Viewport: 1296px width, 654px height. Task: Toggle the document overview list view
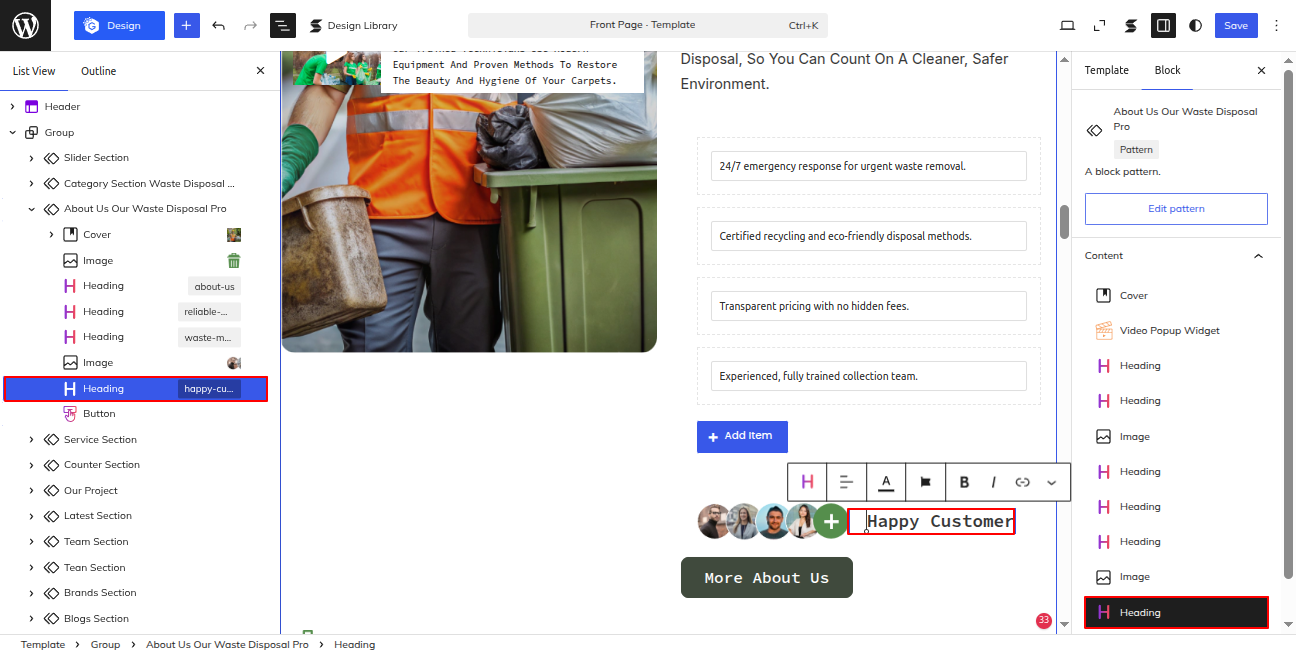click(x=283, y=25)
